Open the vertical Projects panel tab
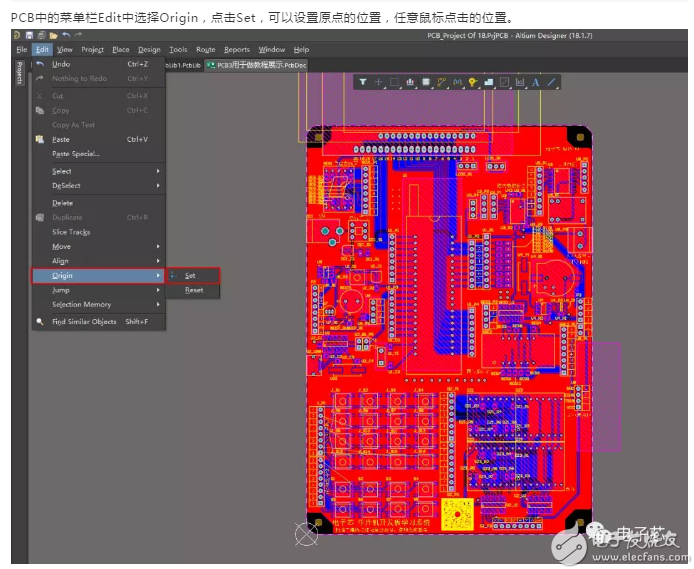Screen dimensions: 694x569 point(19,73)
